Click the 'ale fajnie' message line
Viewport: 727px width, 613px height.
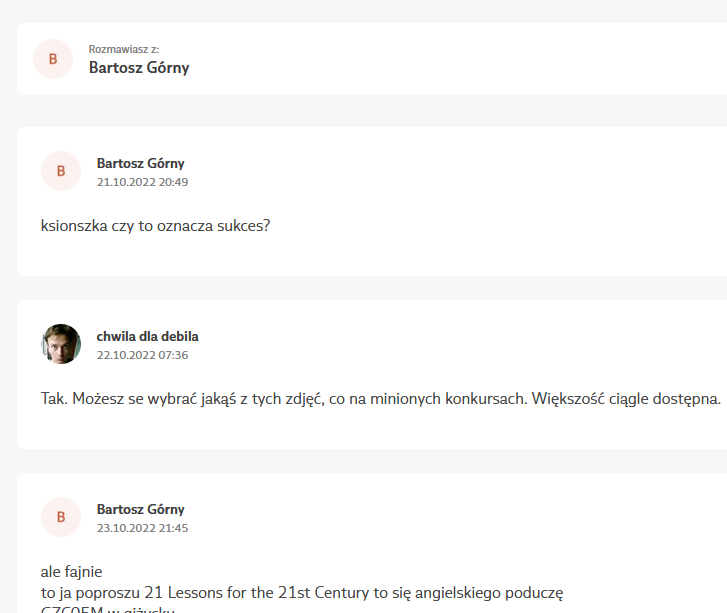tap(71, 572)
